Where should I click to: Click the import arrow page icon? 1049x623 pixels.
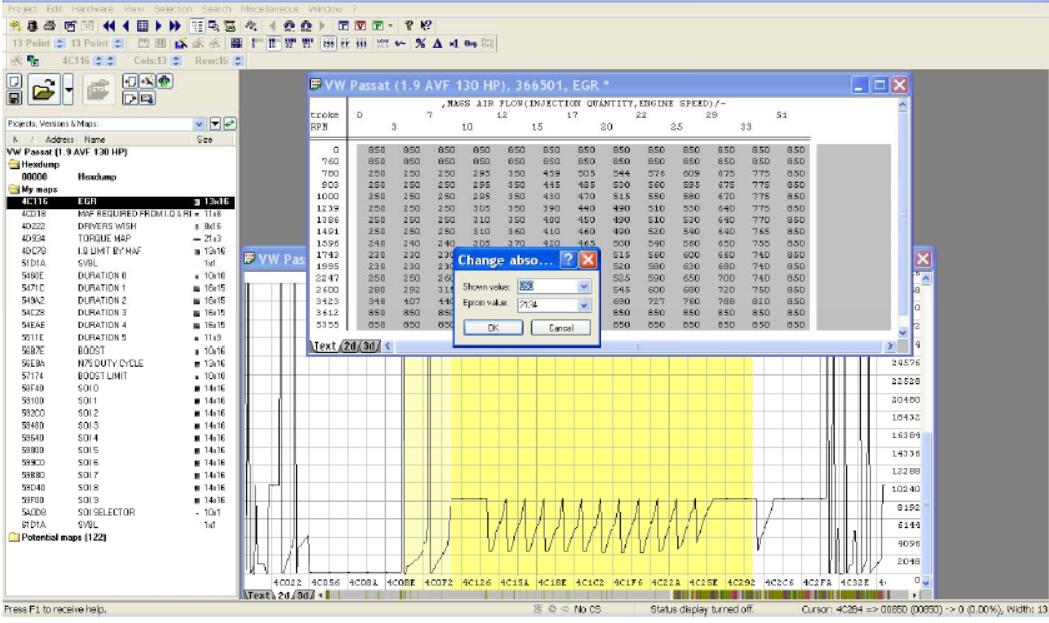[x=130, y=82]
